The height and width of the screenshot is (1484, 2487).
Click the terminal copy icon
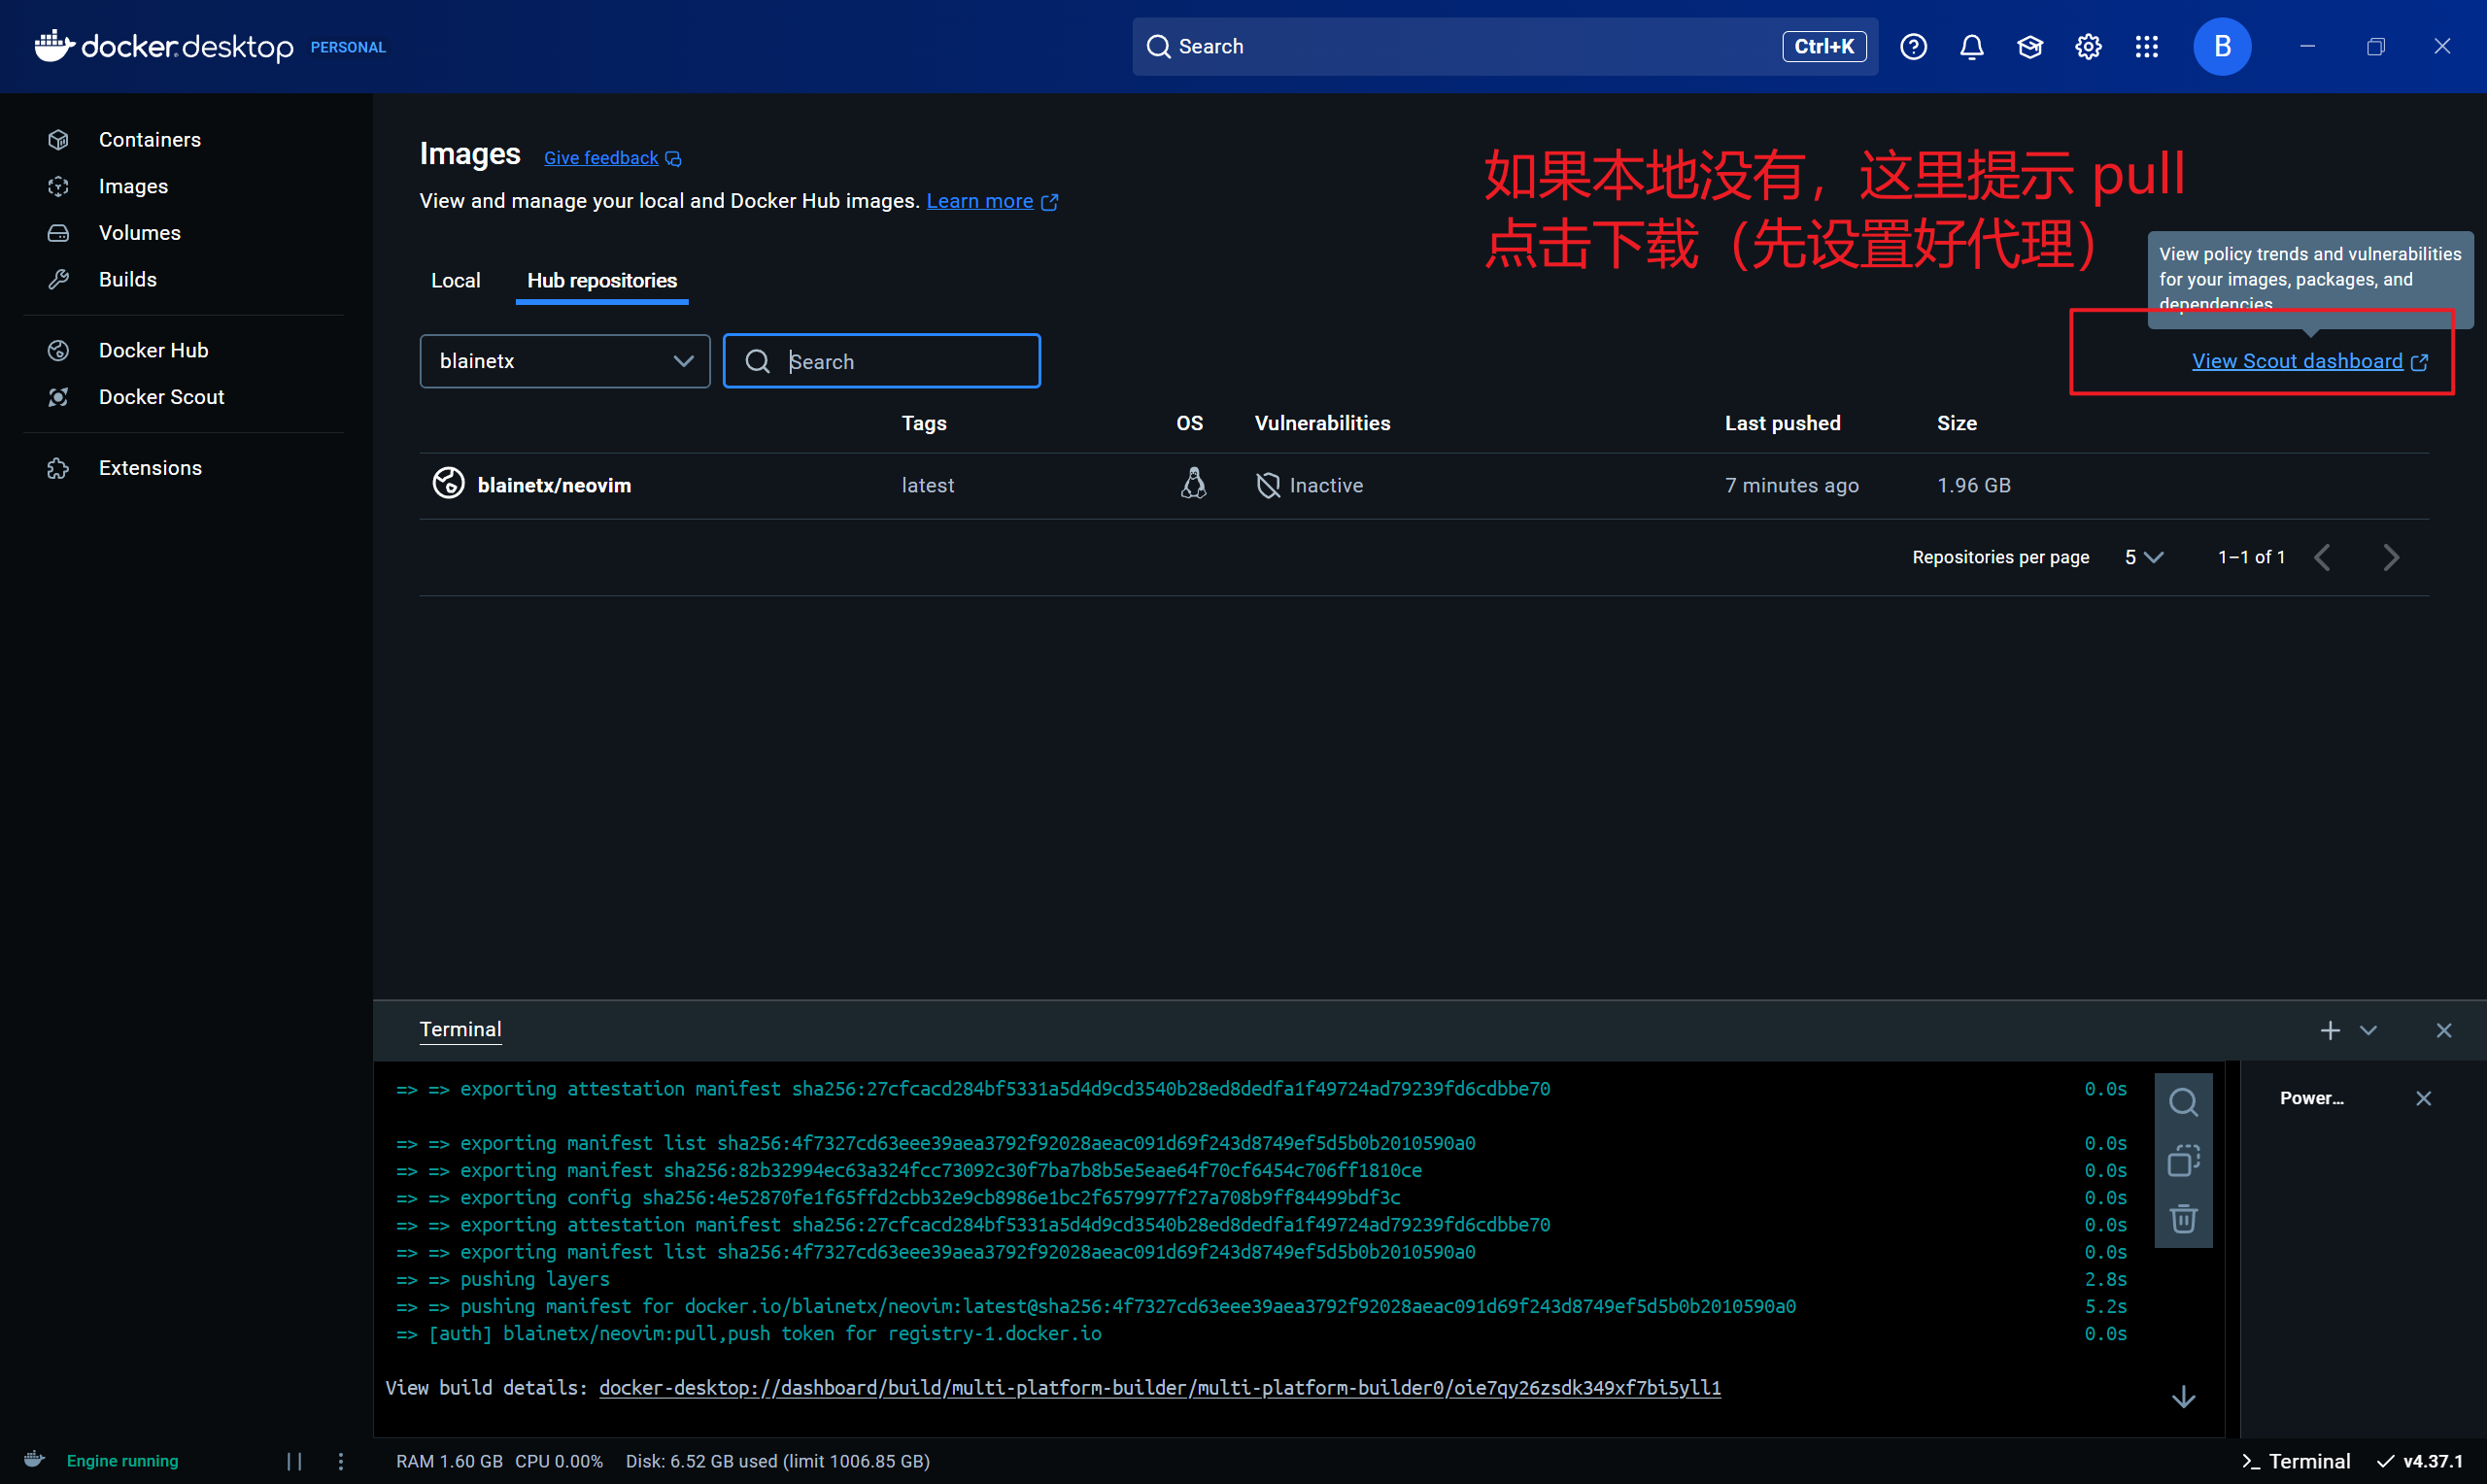click(2183, 1161)
